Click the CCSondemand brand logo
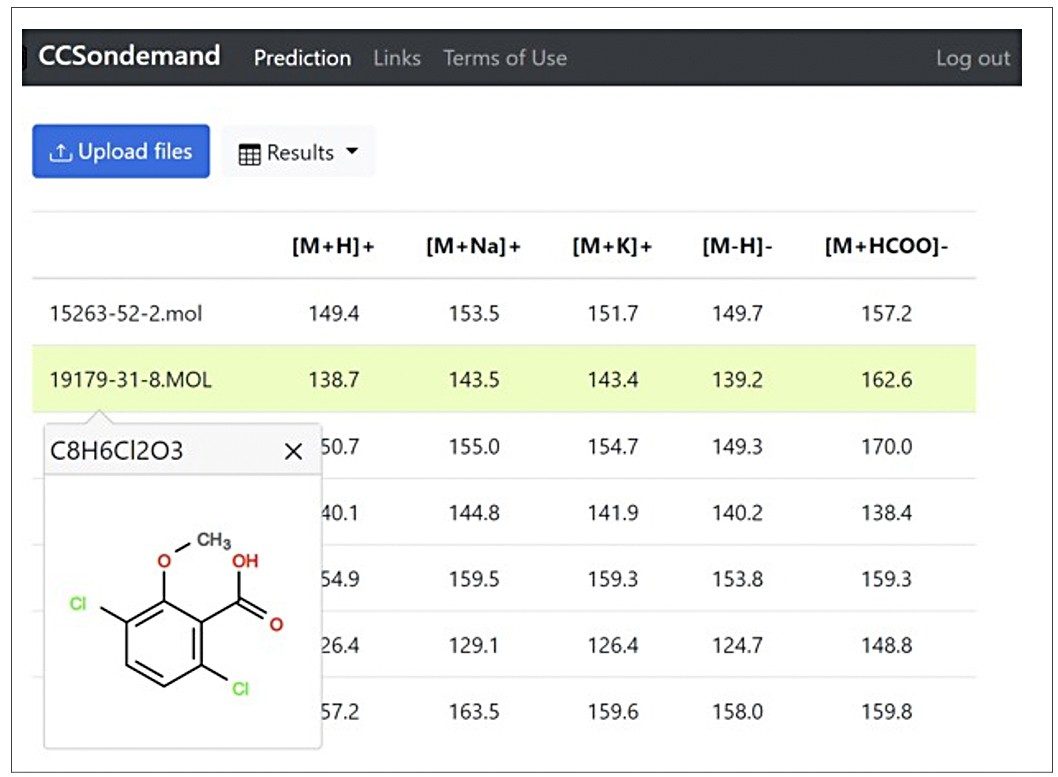The width and height of the screenshot is (1058, 777). (129, 56)
